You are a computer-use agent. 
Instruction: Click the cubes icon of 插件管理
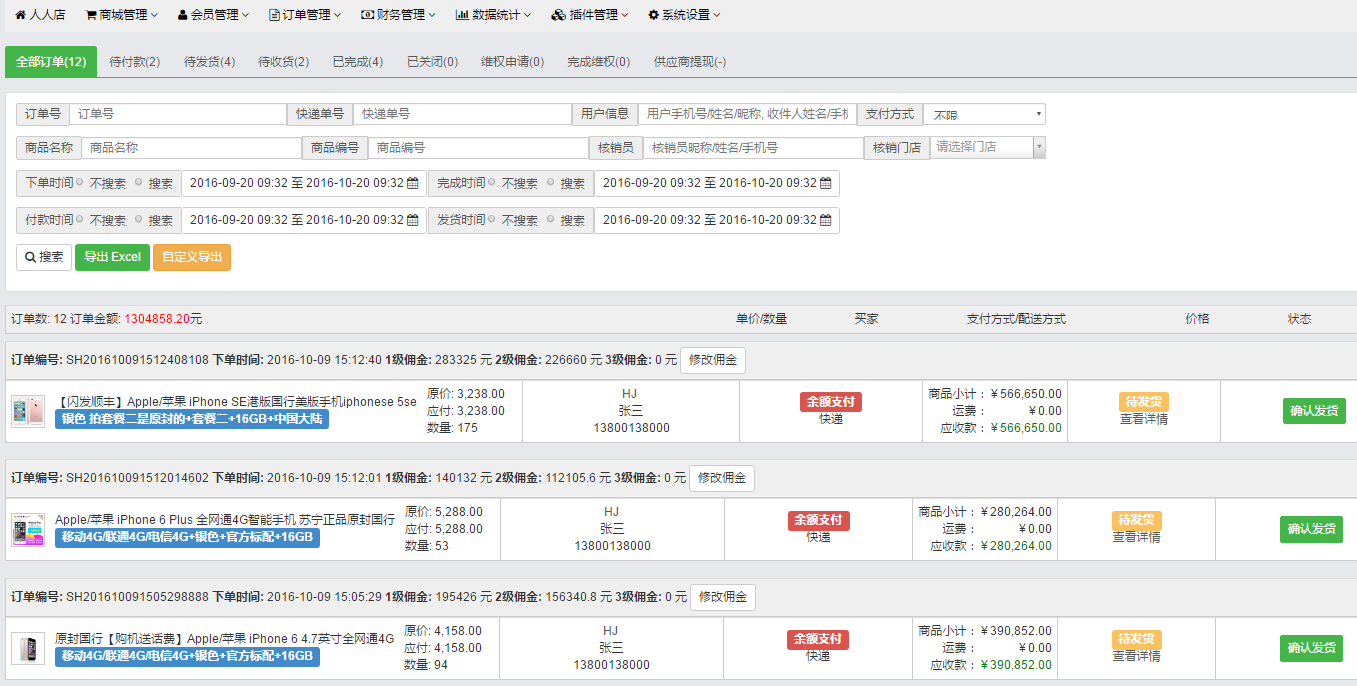pos(558,15)
